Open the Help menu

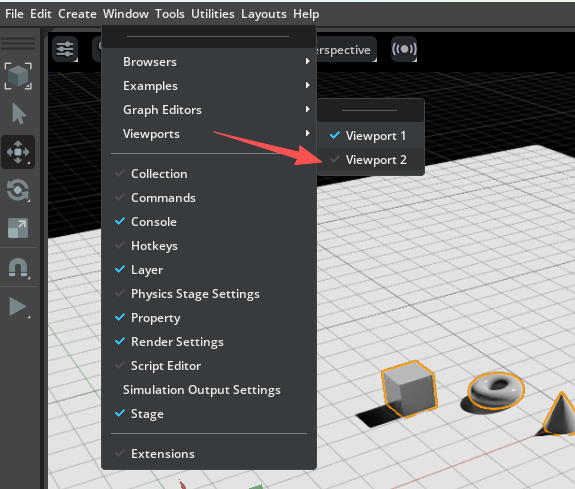pos(306,14)
